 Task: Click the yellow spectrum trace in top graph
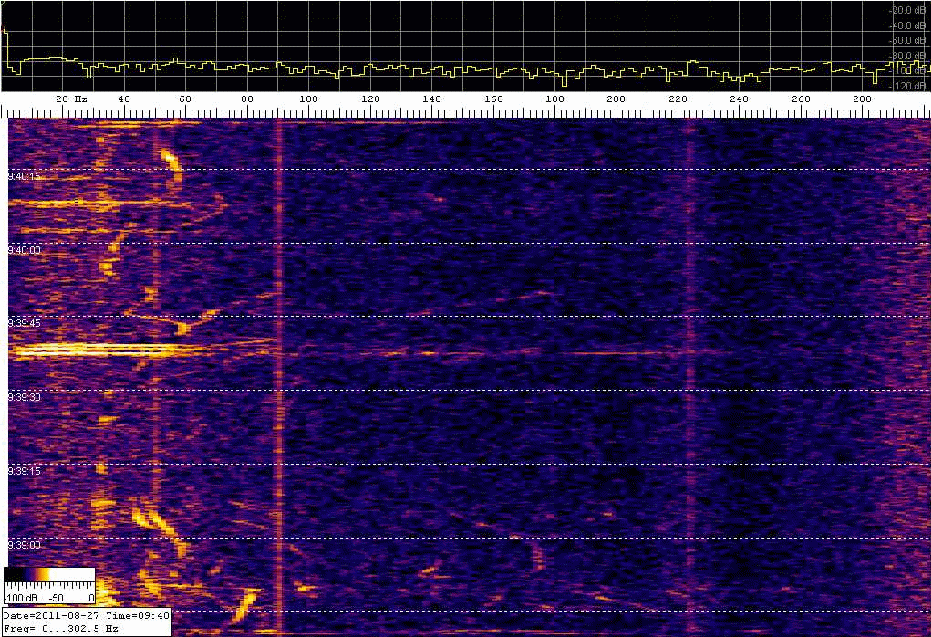pos(400,69)
